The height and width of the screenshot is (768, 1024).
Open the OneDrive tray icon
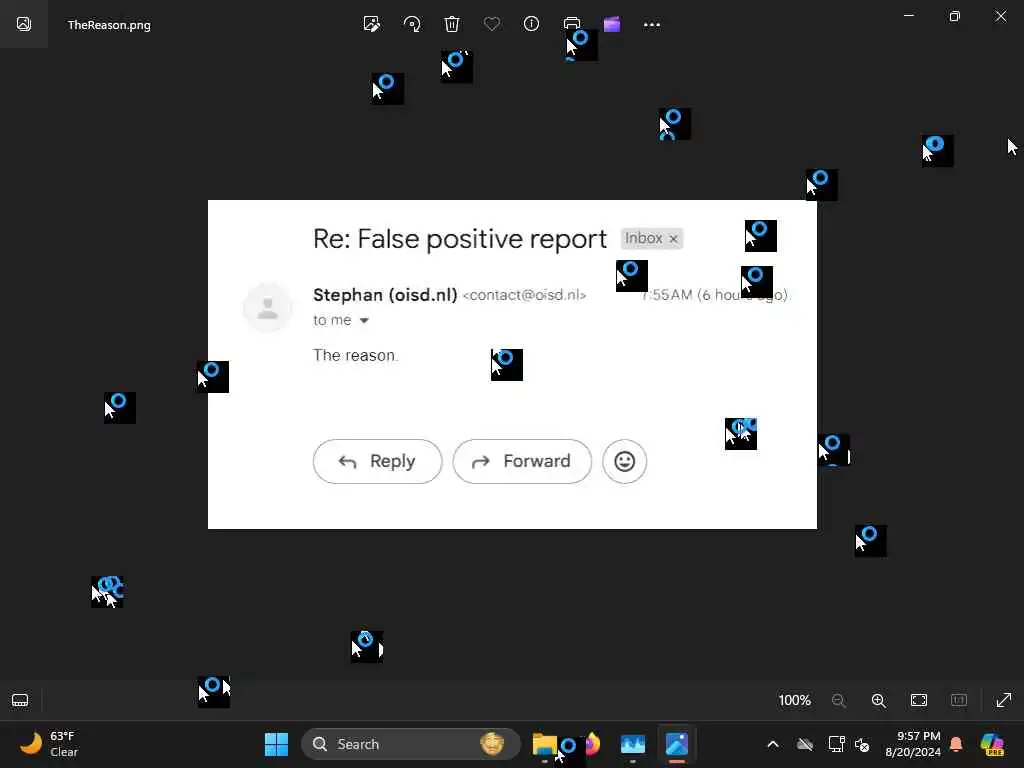click(805, 744)
